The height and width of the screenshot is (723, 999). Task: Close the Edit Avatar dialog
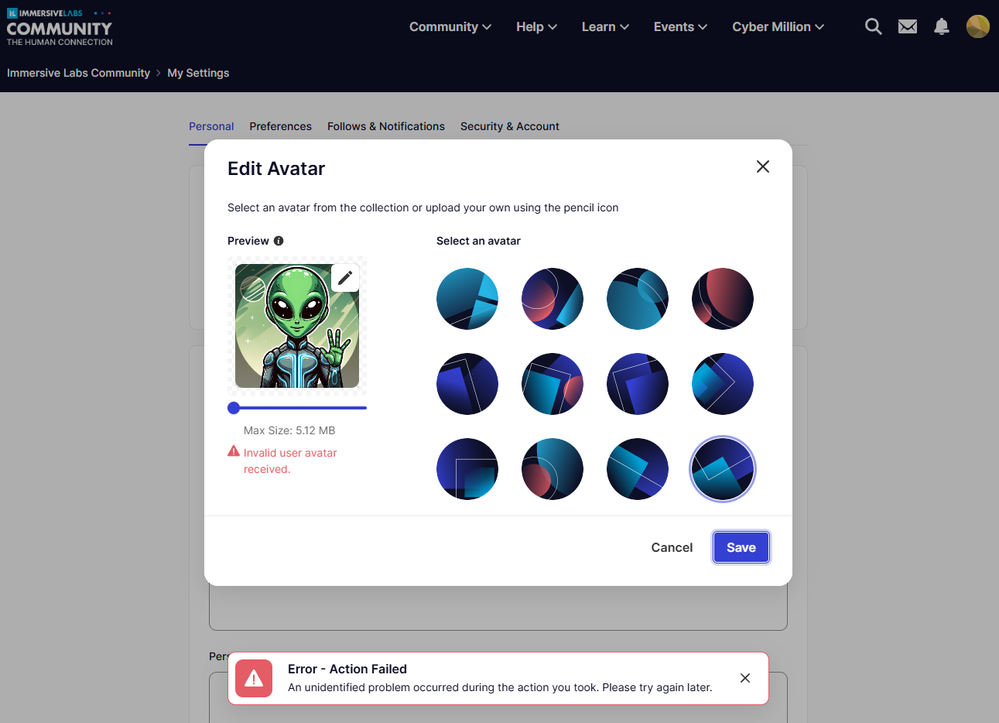tap(763, 167)
